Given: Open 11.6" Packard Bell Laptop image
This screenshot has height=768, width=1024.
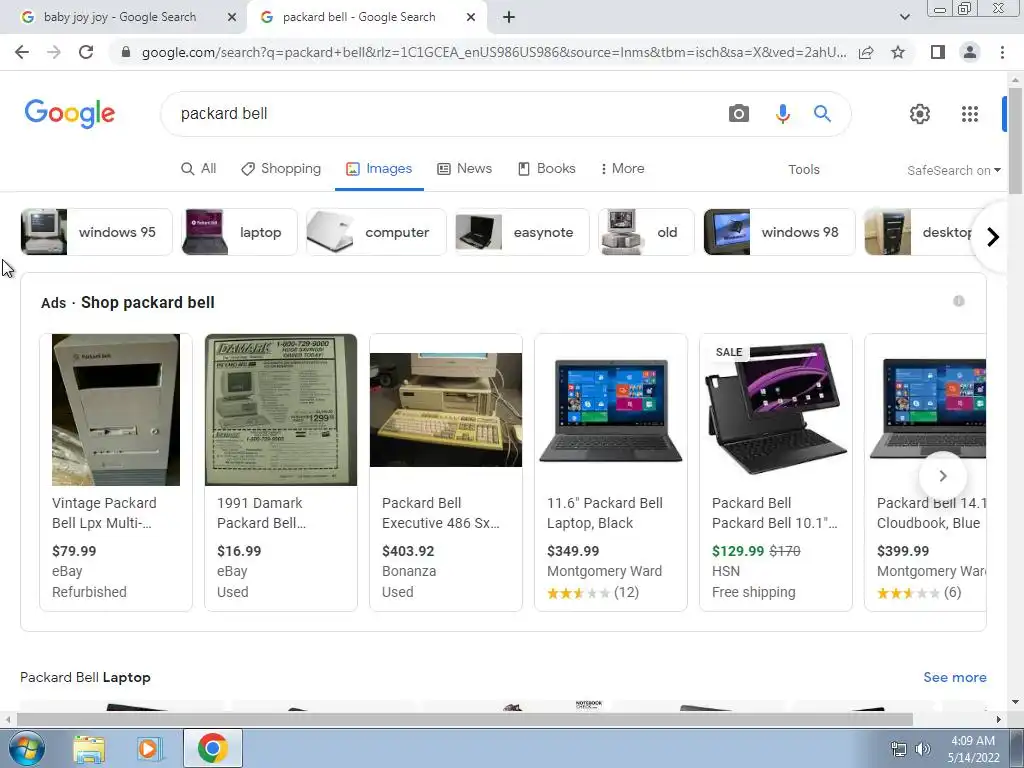Looking at the screenshot, I should click(x=611, y=409).
